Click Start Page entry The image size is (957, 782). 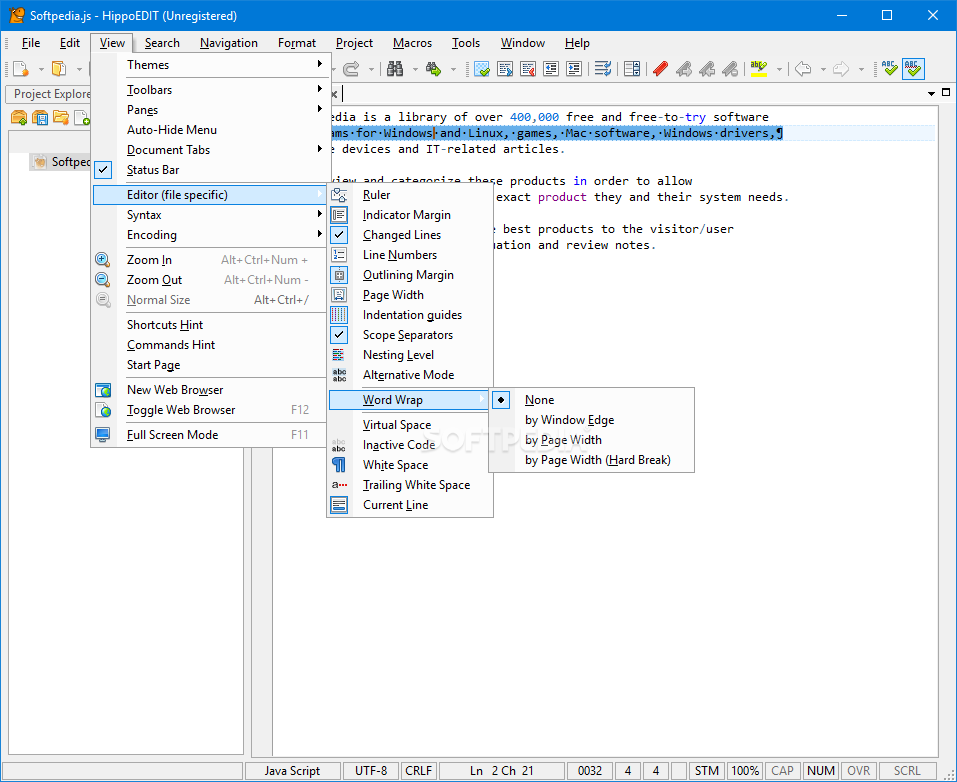tap(211, 365)
